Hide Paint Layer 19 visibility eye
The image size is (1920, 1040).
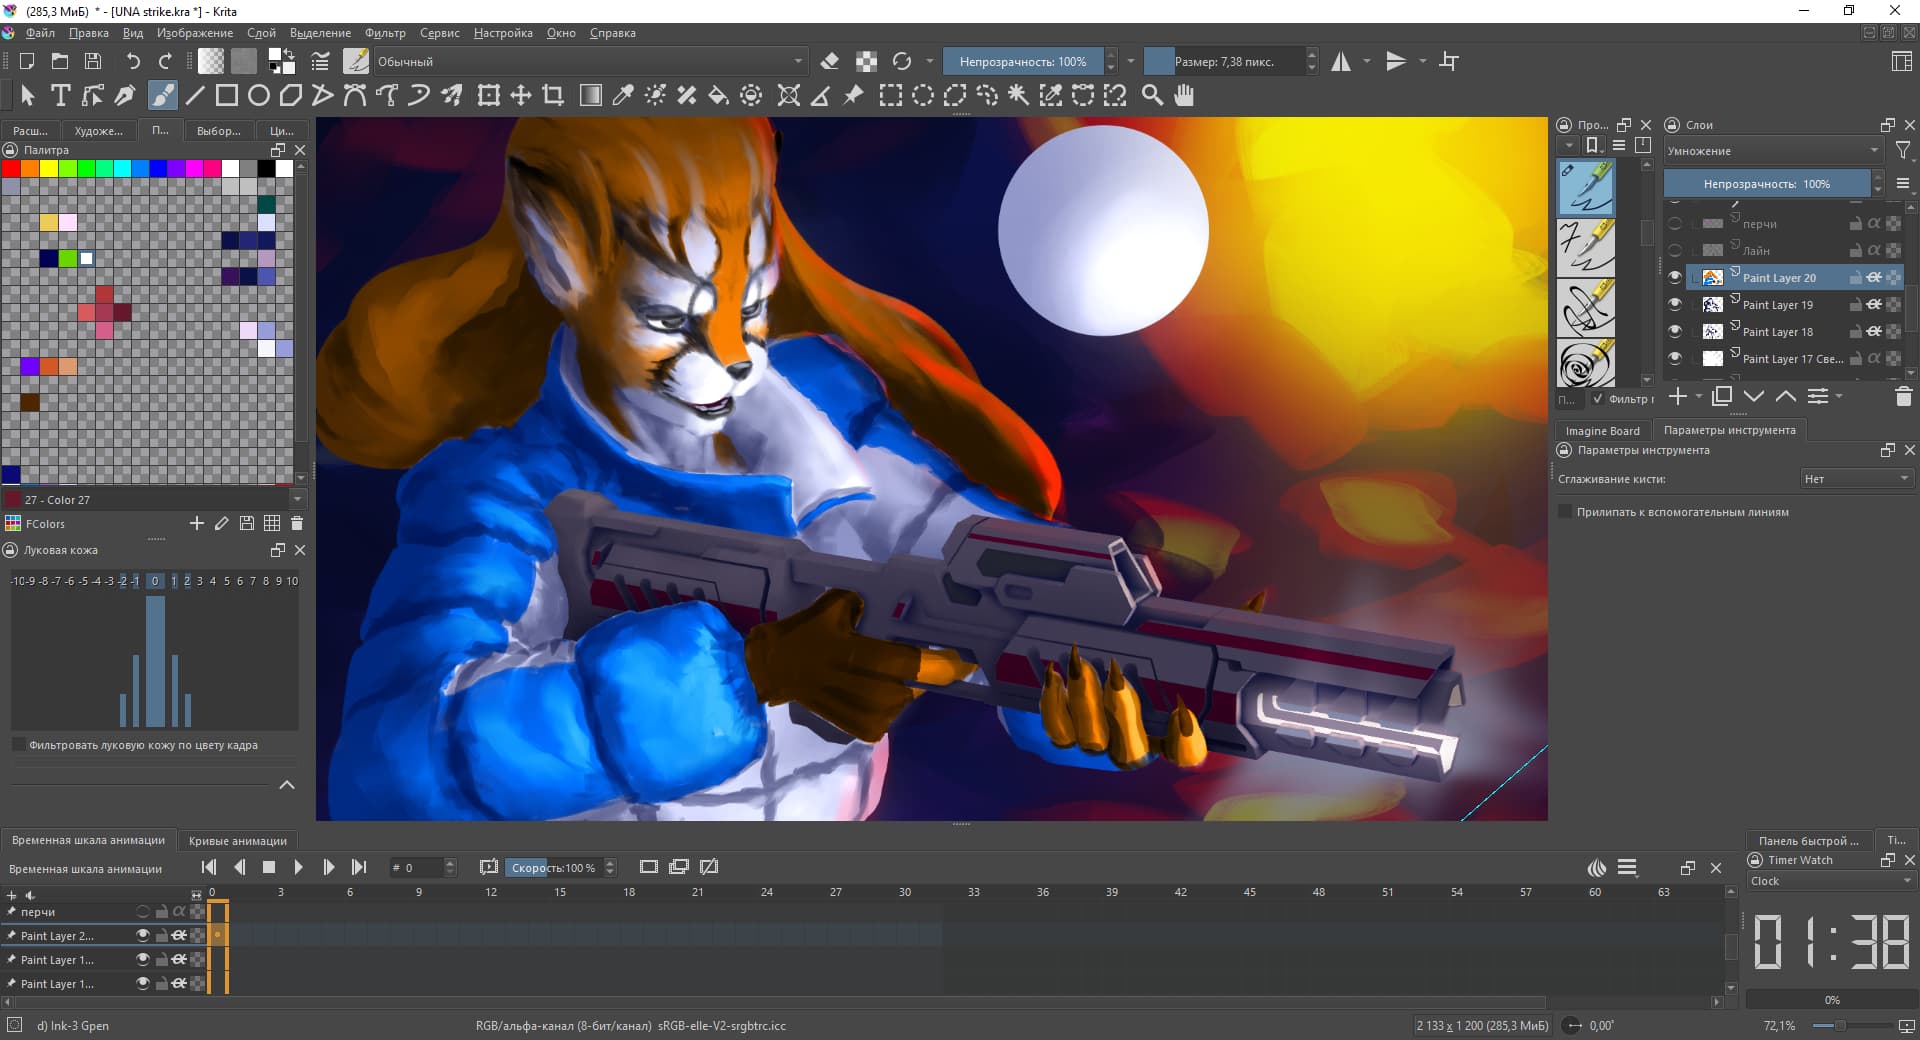click(x=1675, y=304)
